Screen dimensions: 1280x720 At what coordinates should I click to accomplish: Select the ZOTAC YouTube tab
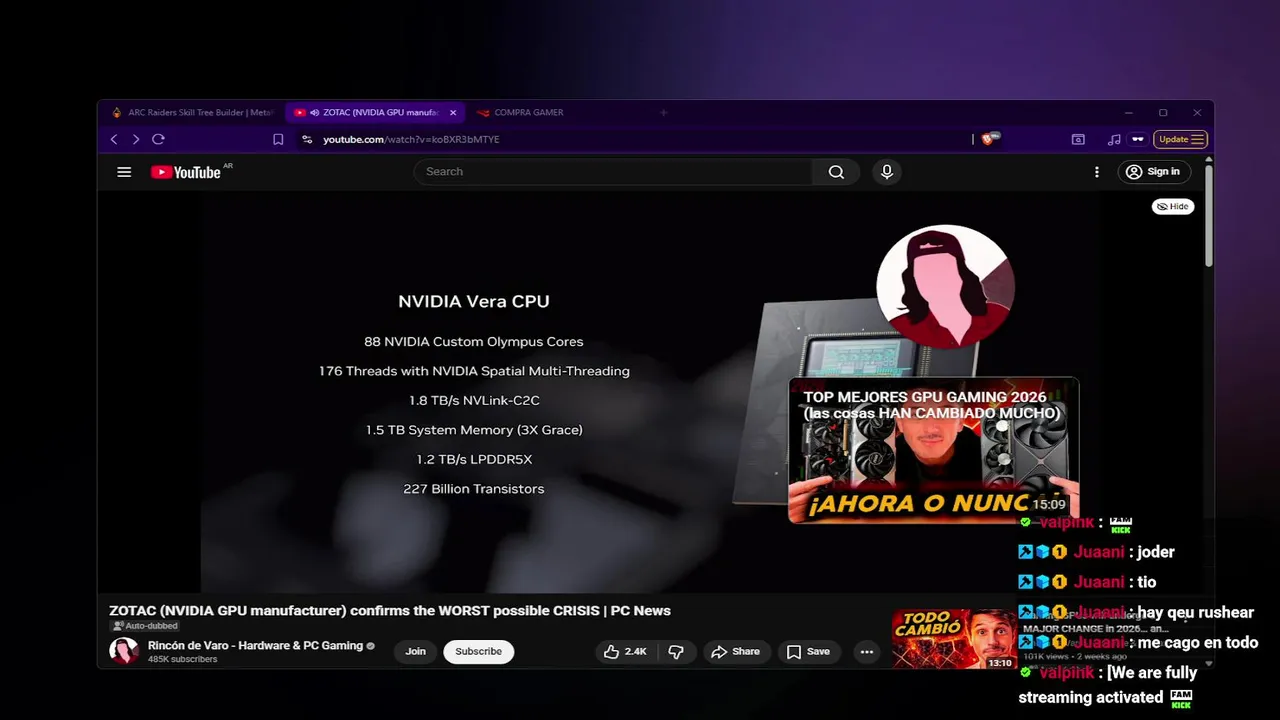pos(375,113)
